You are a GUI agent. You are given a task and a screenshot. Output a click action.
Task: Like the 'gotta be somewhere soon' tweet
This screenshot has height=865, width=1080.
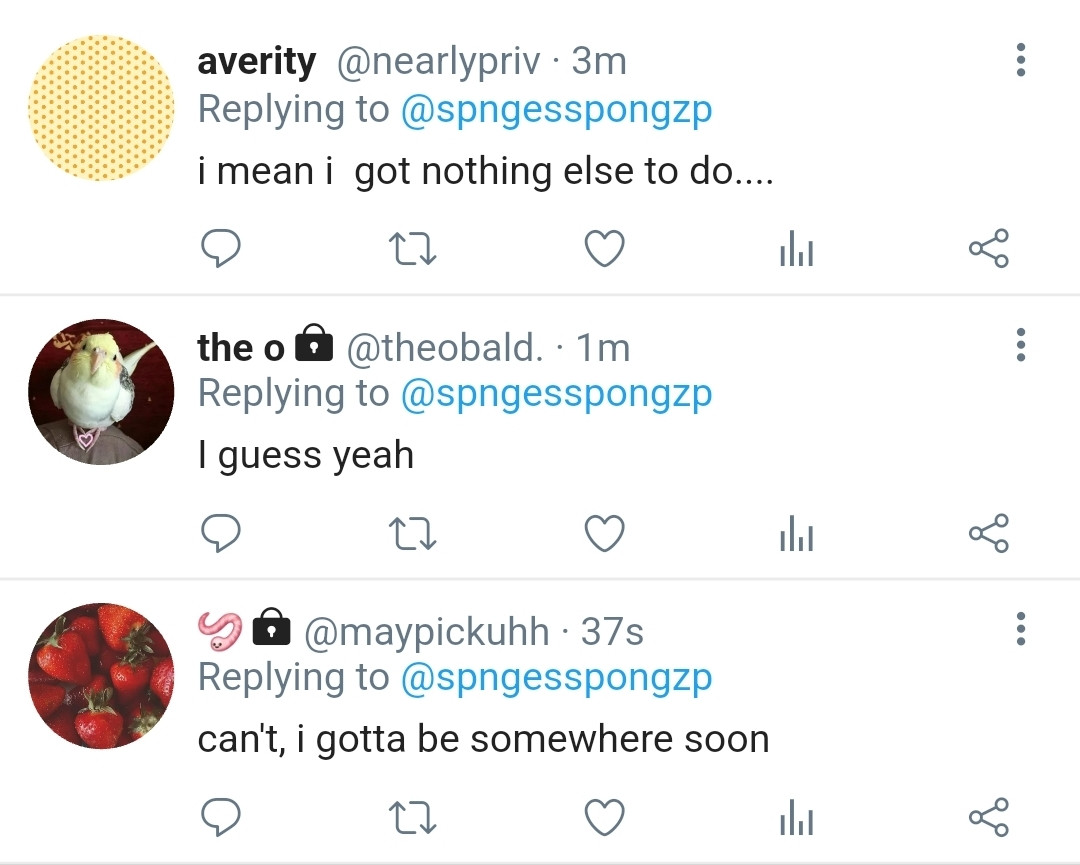(605, 817)
